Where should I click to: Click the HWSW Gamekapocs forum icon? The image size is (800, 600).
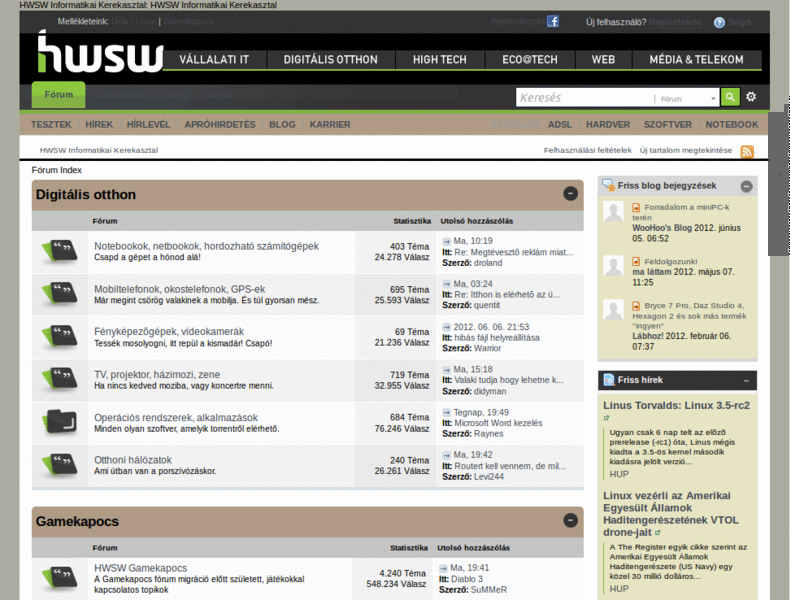[60, 578]
